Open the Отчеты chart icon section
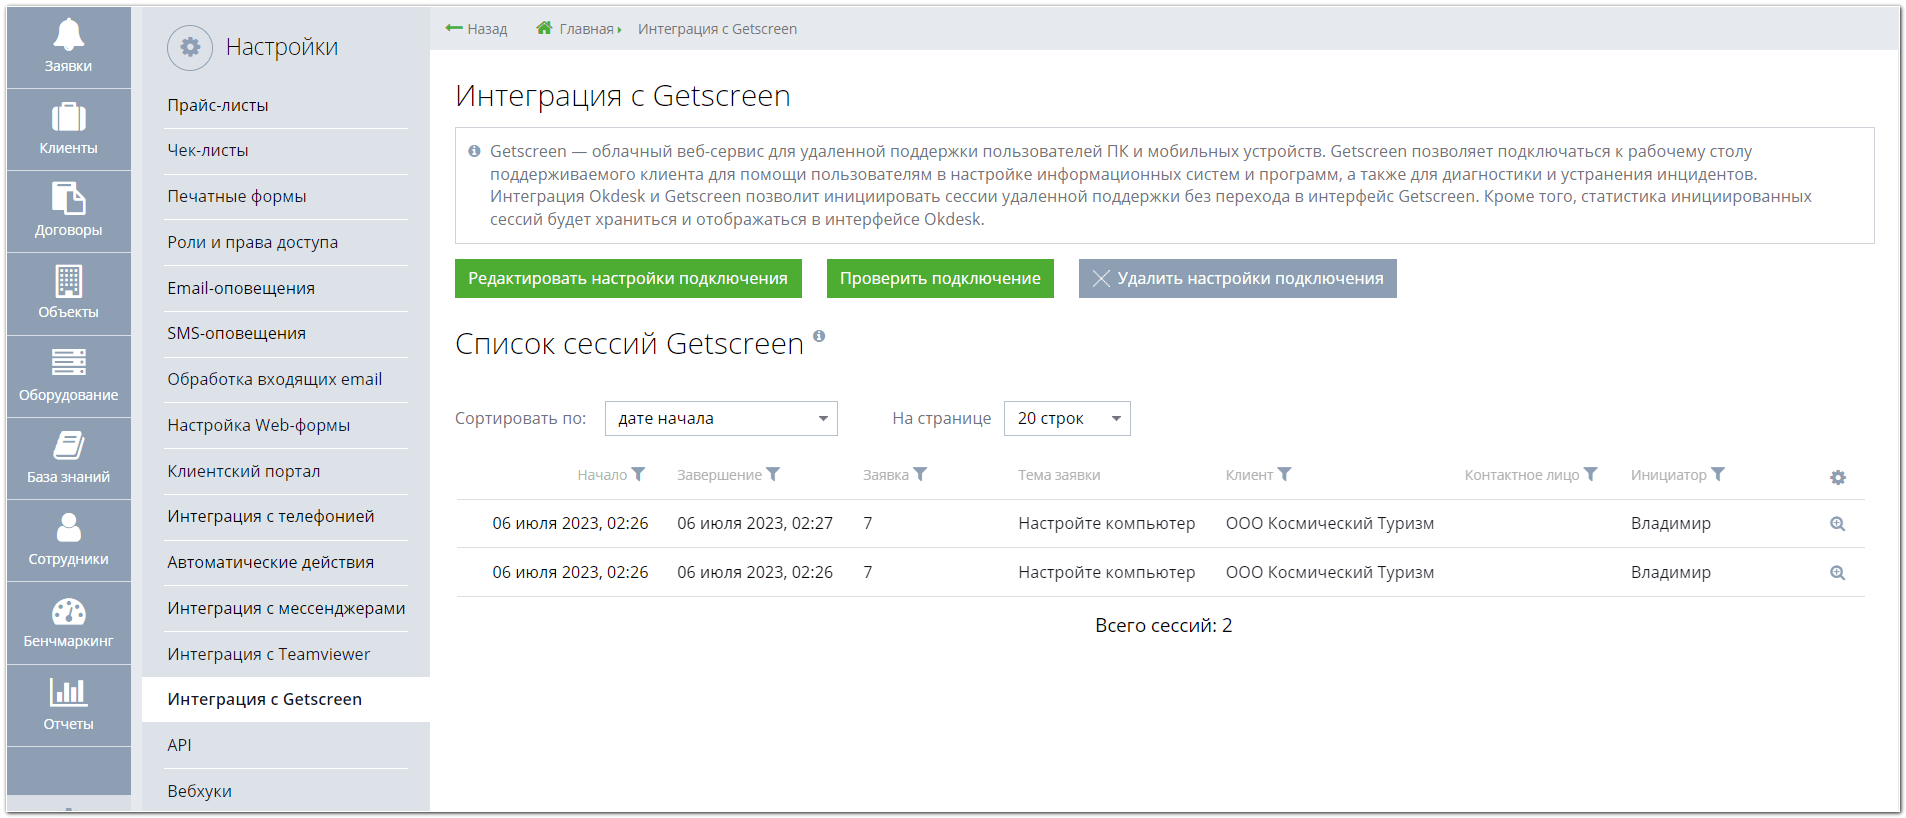The height and width of the screenshot is (818, 1906). pyautogui.click(x=68, y=705)
